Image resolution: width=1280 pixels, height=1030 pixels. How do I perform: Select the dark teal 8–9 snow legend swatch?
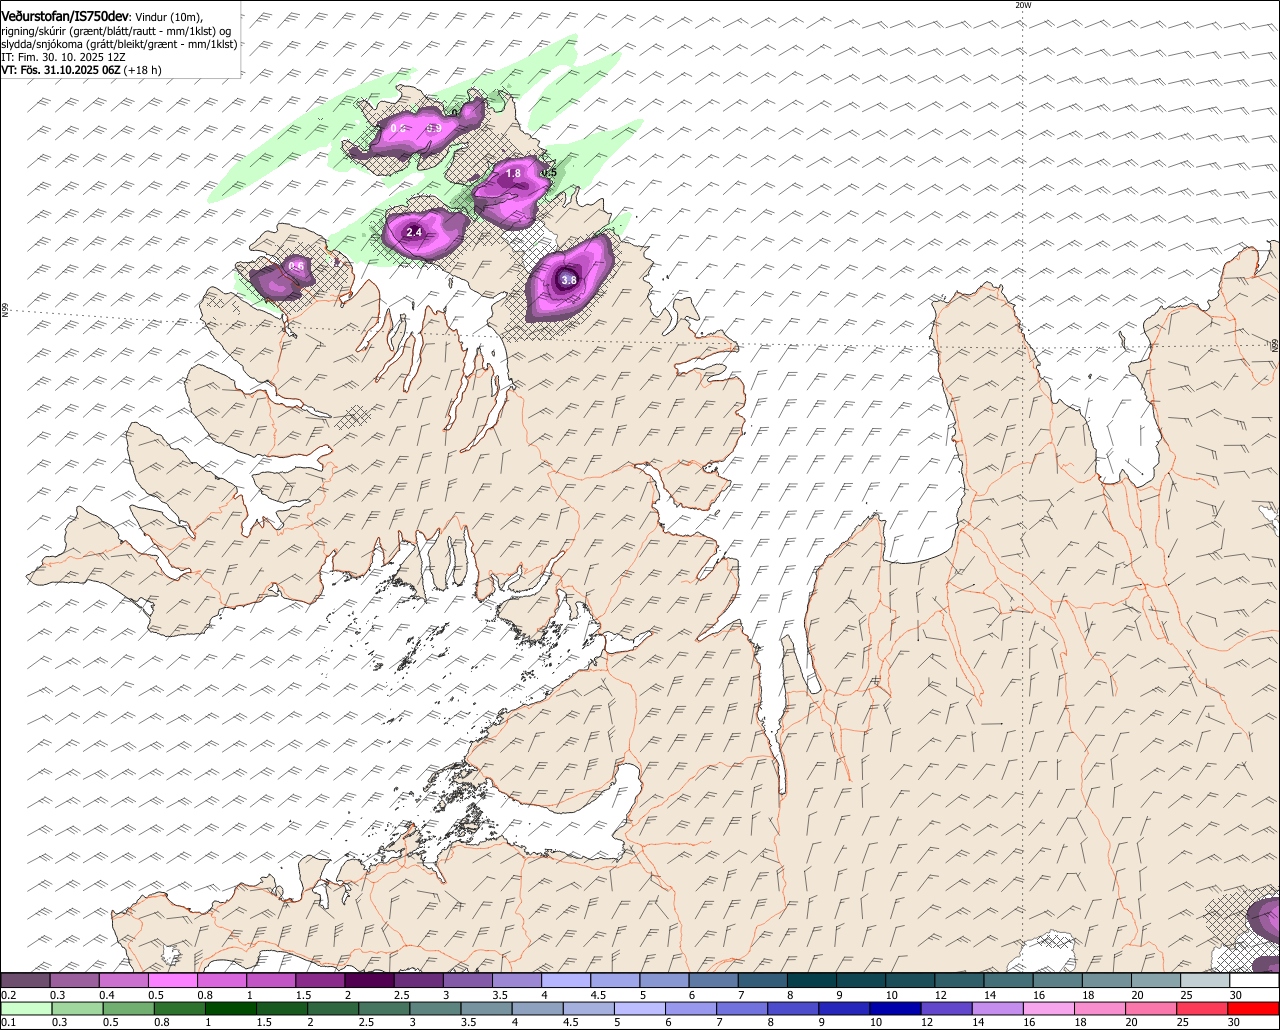point(811,981)
